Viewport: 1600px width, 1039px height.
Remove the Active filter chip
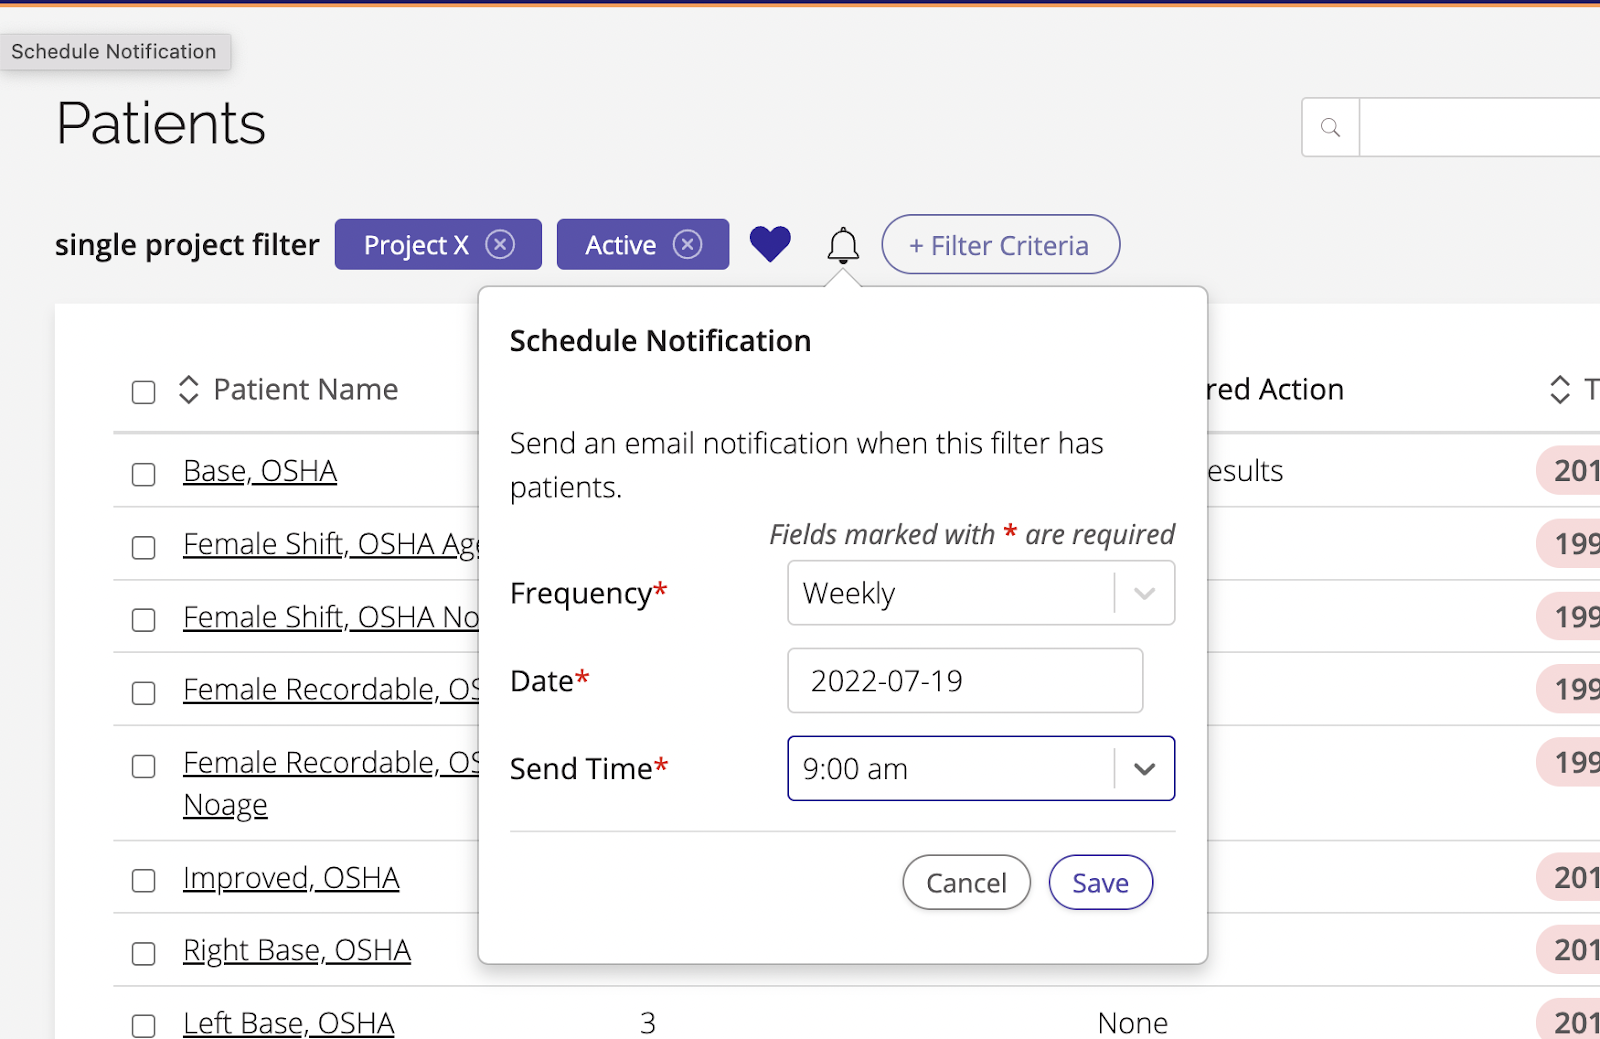pyautogui.click(x=687, y=244)
